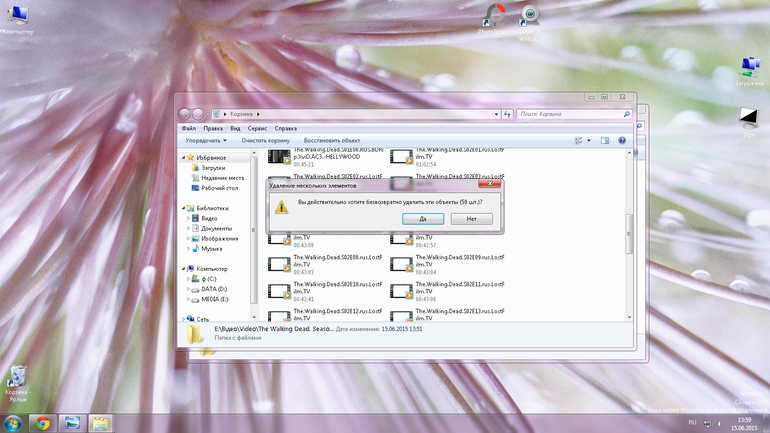This screenshot has width=770, height=433.
Task: Click Нет to cancel deletion
Action: click(x=471, y=218)
